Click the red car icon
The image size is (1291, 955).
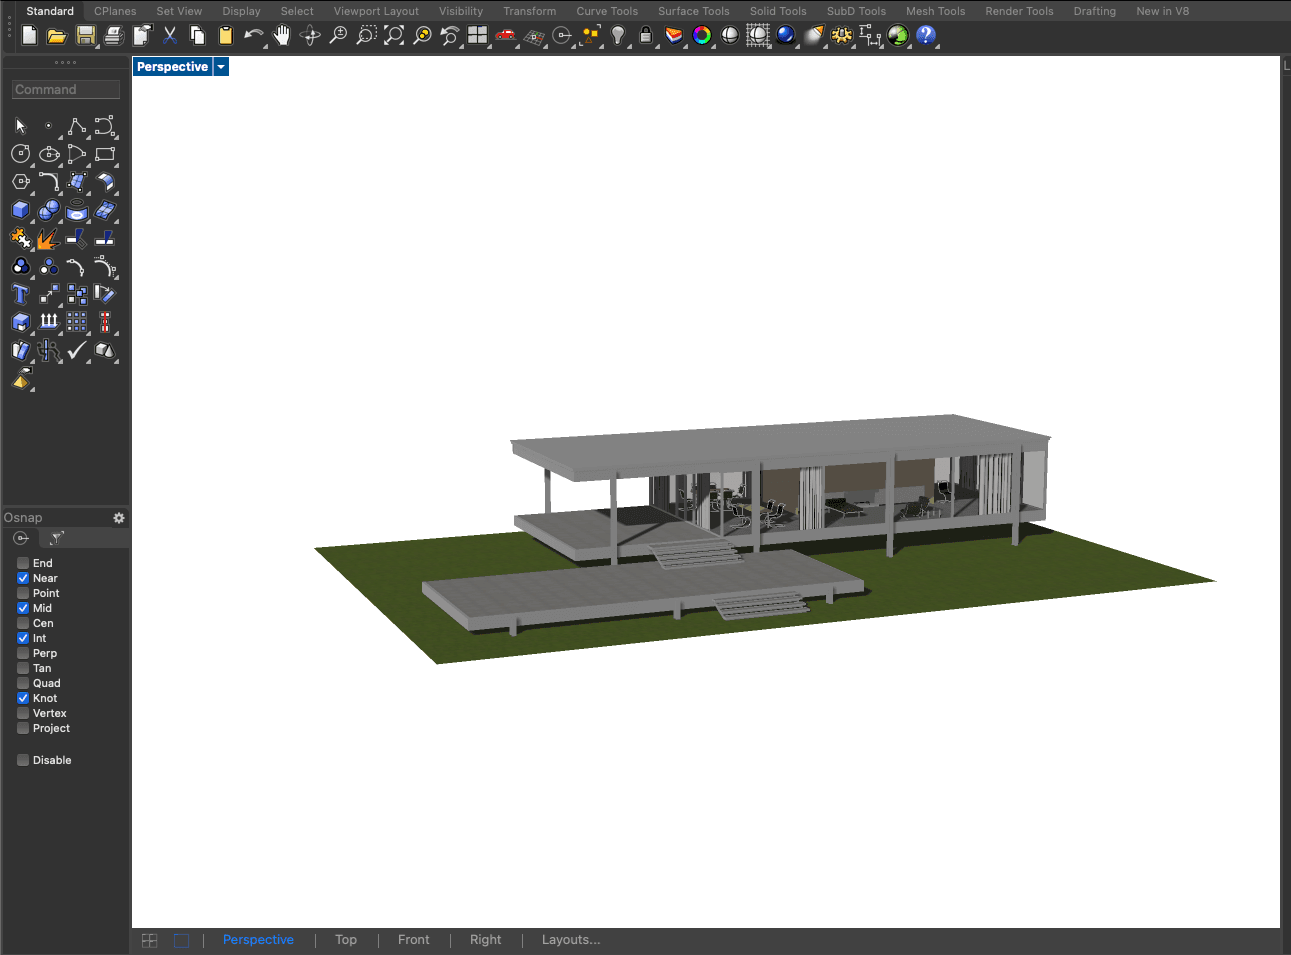pyautogui.click(x=506, y=36)
